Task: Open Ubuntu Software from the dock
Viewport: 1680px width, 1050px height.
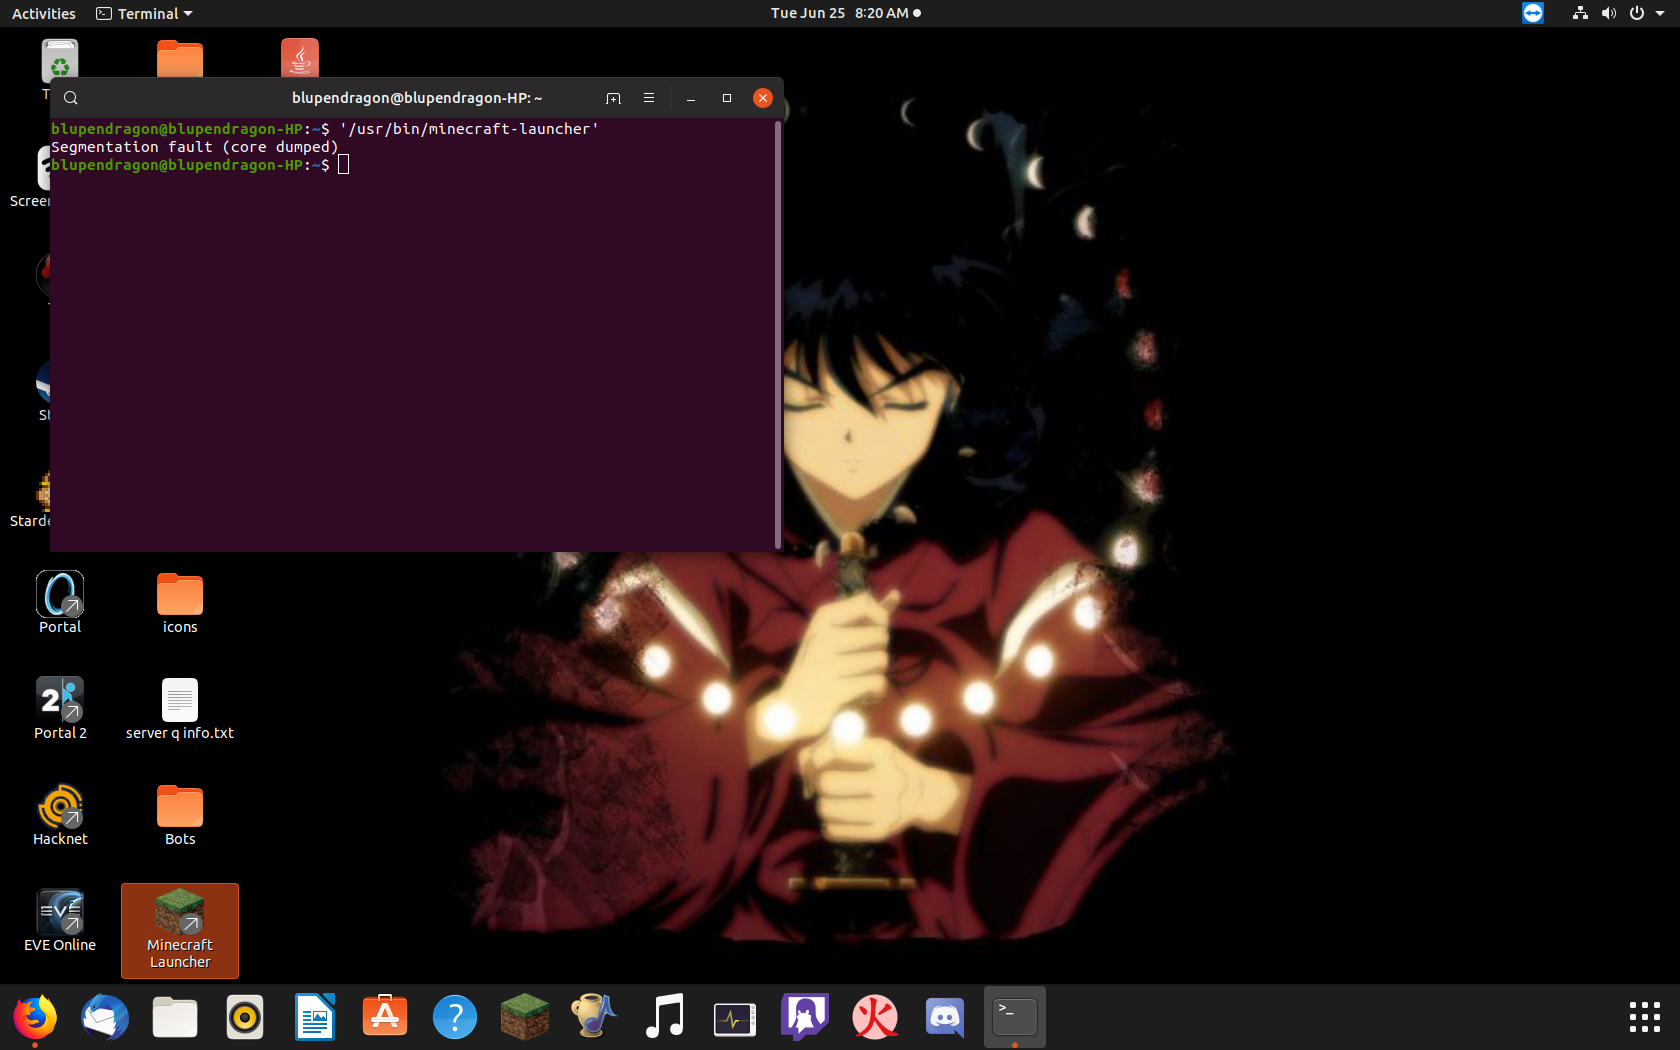Action: click(x=385, y=1017)
